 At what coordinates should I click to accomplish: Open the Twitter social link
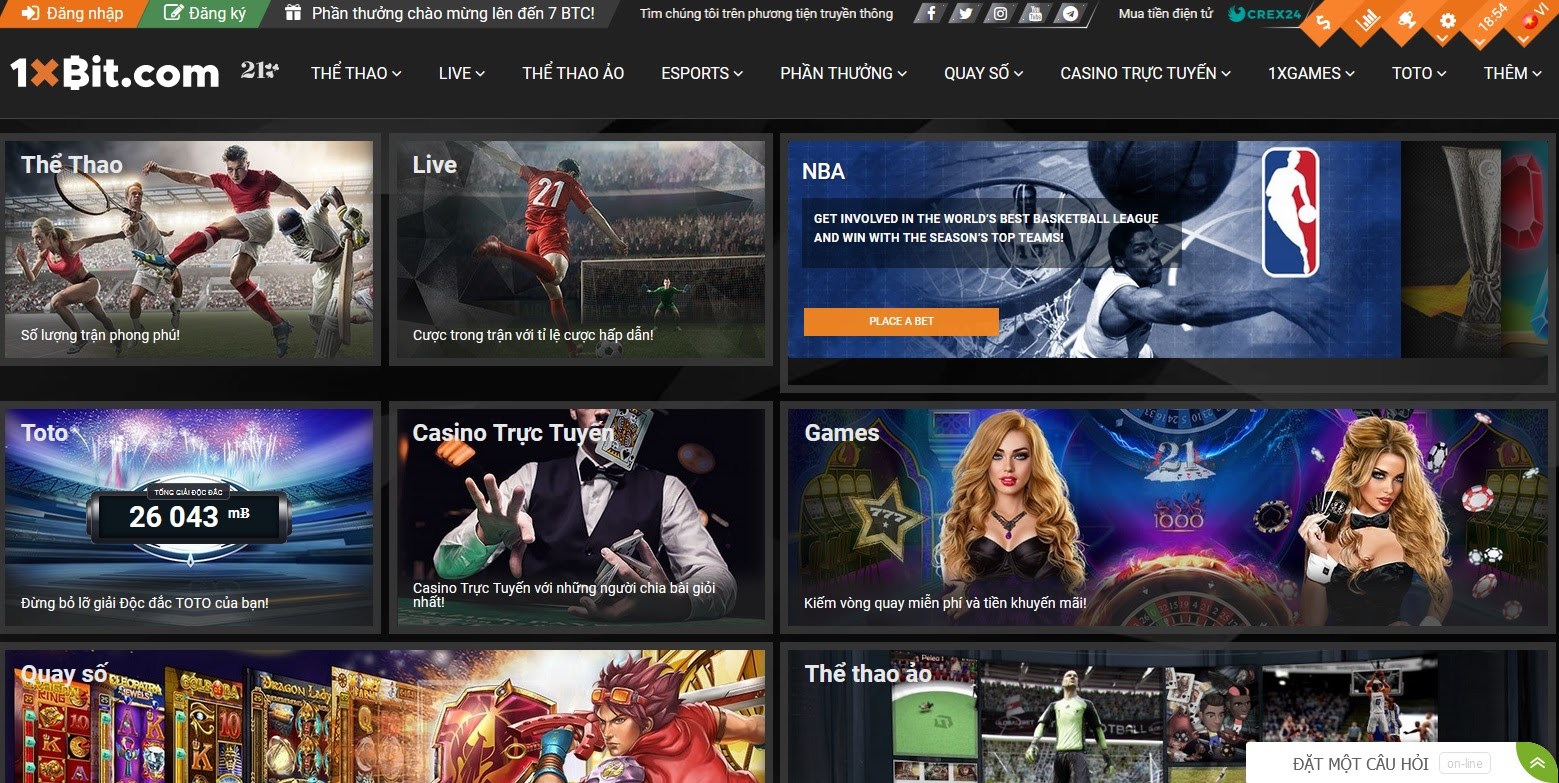(965, 14)
